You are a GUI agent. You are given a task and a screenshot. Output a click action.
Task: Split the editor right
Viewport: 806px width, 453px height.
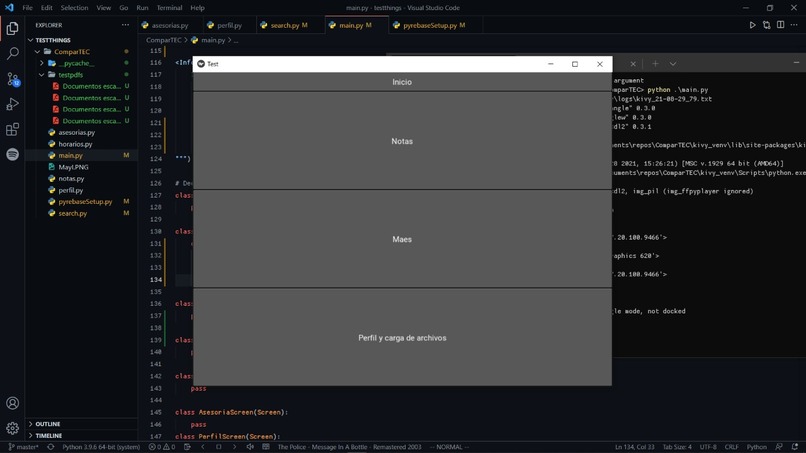(x=780, y=25)
